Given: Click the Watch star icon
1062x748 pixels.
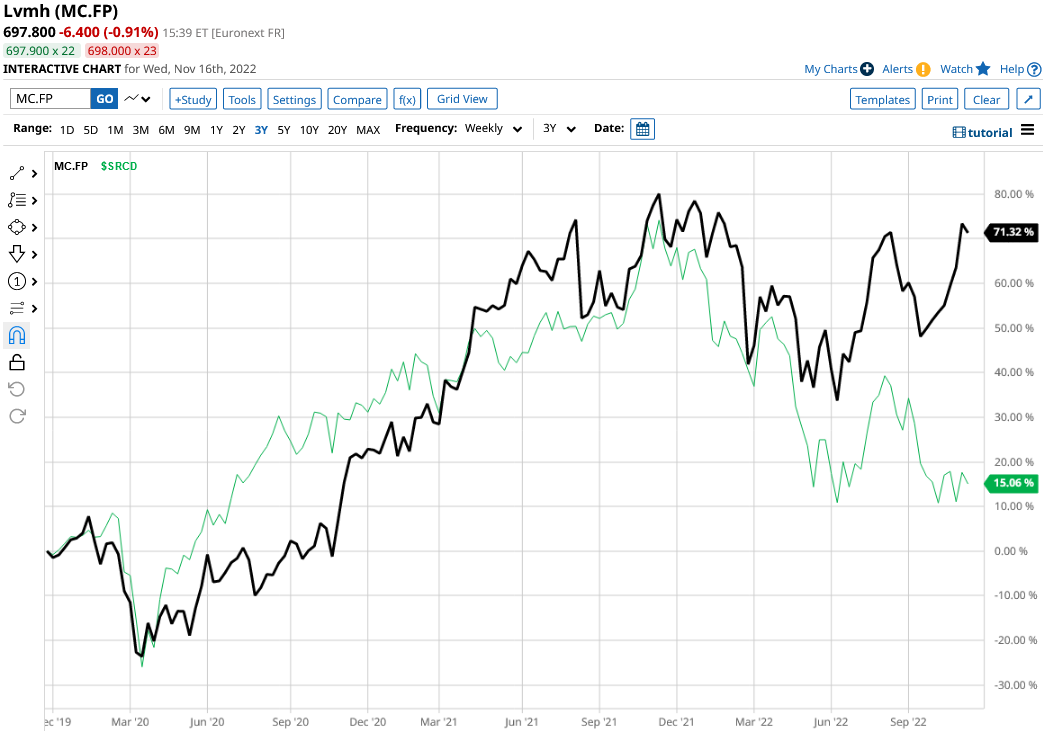Looking at the screenshot, I should pos(983,68).
